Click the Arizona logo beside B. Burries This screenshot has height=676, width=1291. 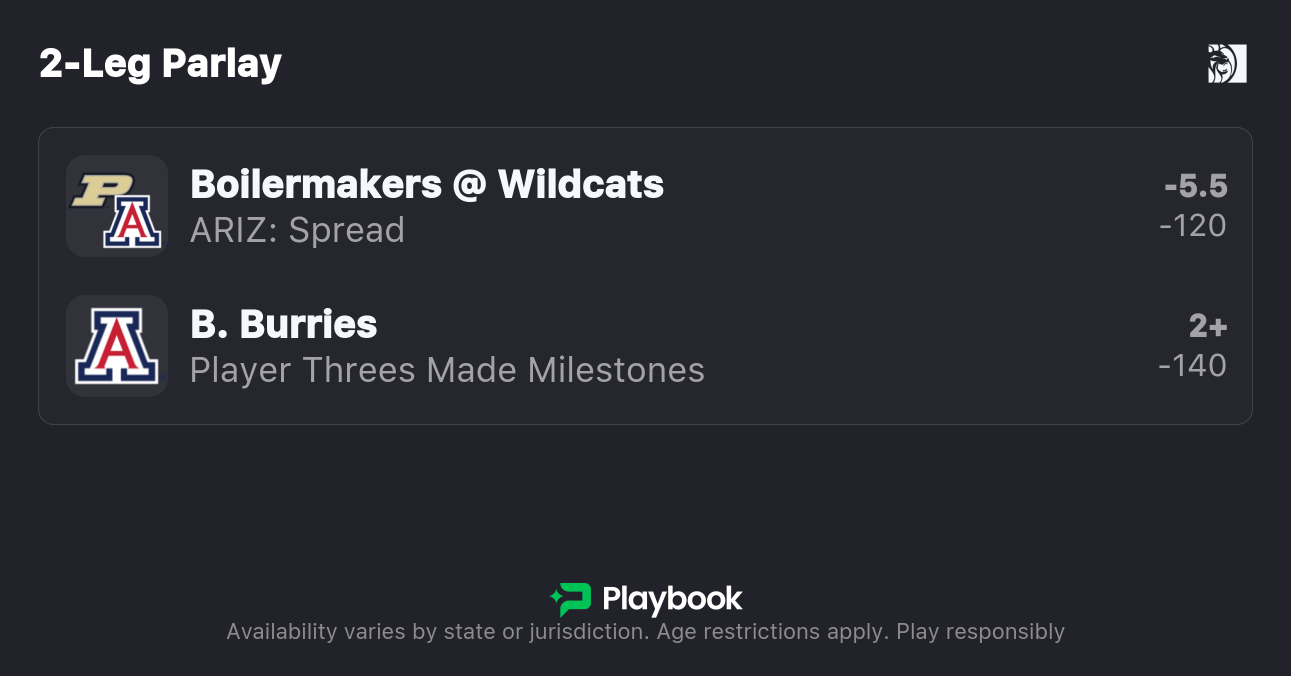(116, 346)
